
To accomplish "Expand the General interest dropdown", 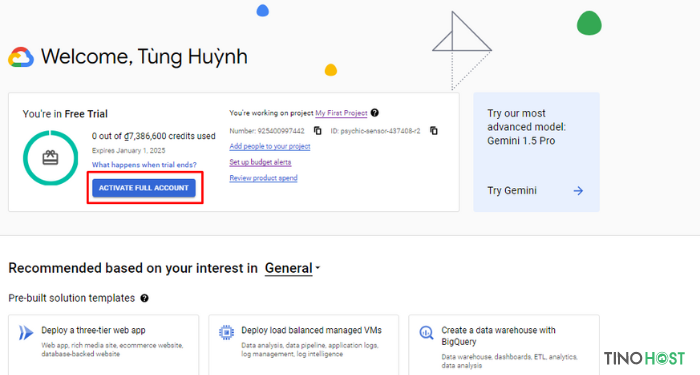I will 292,268.
